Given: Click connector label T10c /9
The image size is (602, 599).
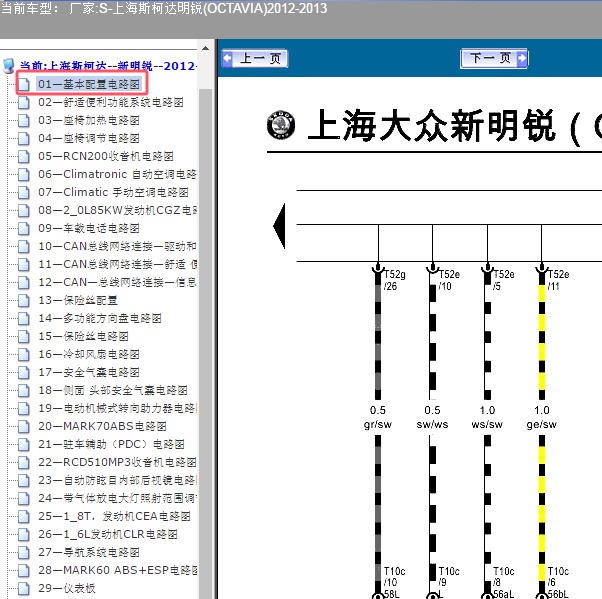Looking at the screenshot, I should [x=449, y=577].
